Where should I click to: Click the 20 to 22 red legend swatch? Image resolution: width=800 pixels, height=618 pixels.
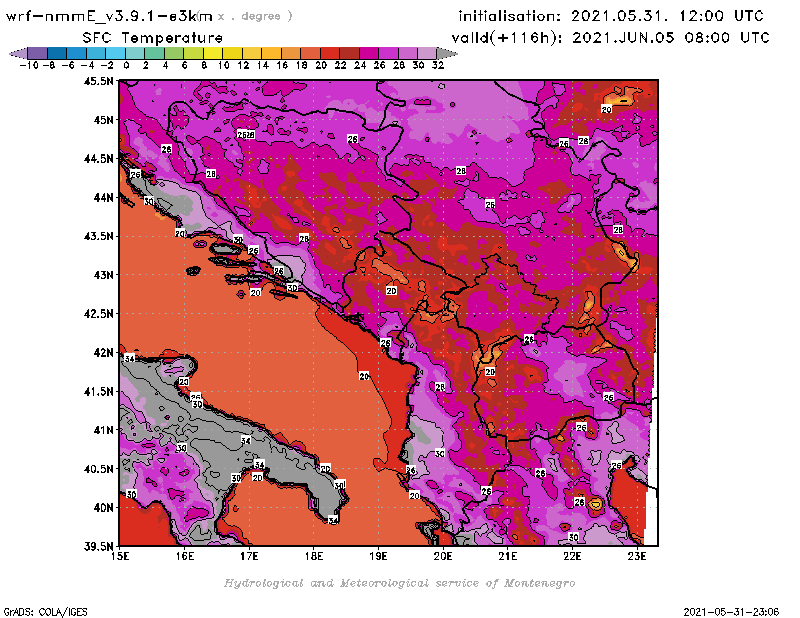(x=330, y=53)
